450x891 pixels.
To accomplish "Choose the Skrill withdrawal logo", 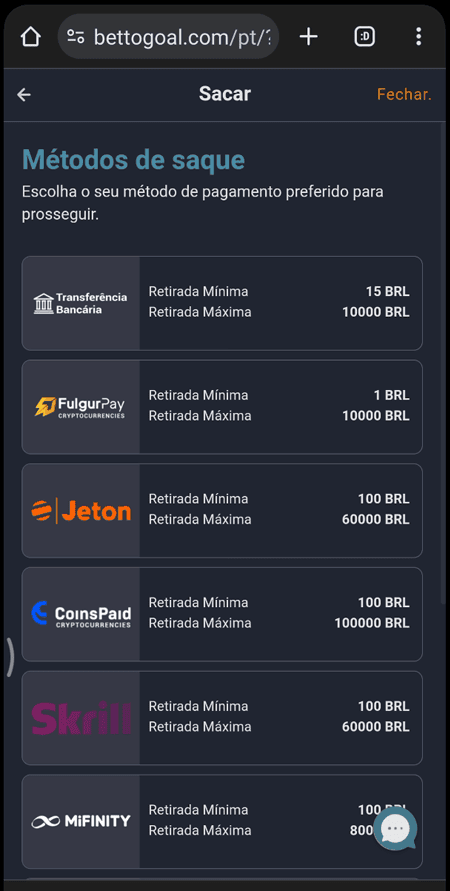I will point(81,718).
